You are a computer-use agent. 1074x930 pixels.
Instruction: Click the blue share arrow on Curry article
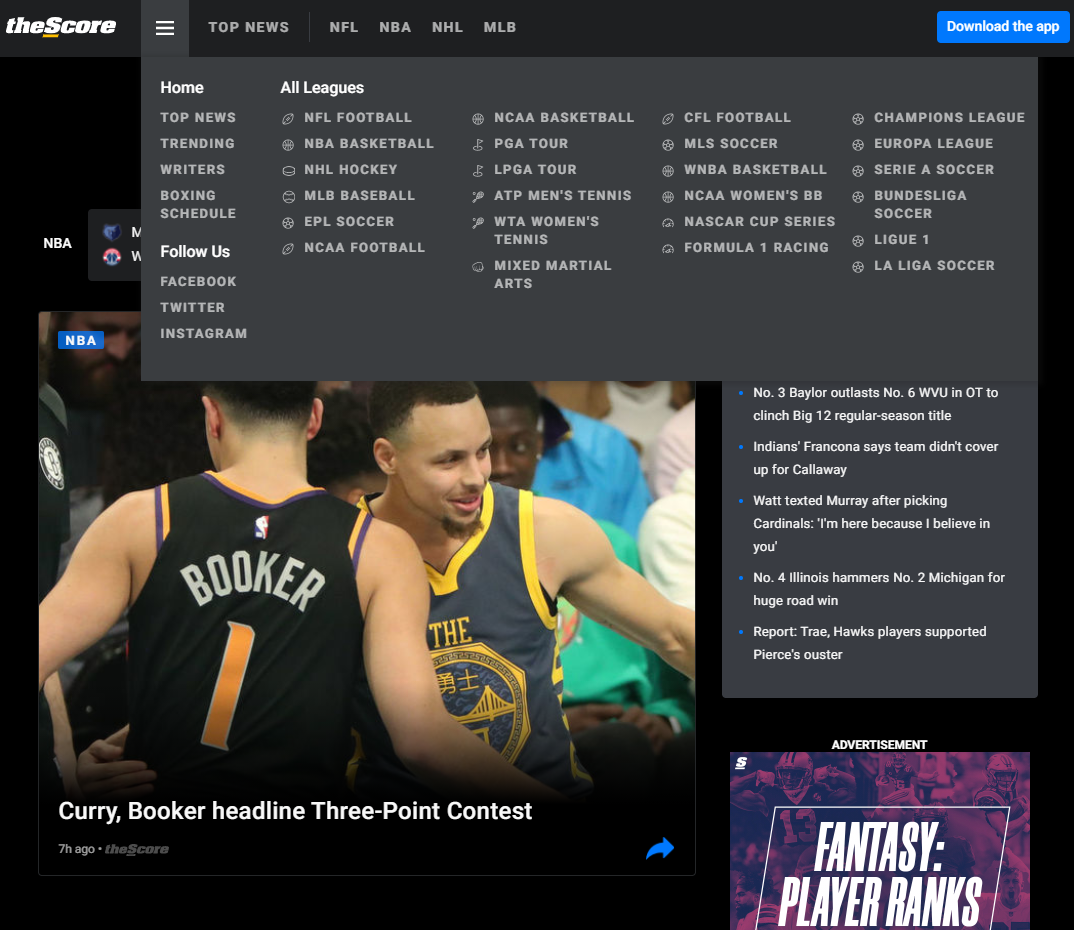tap(660, 849)
